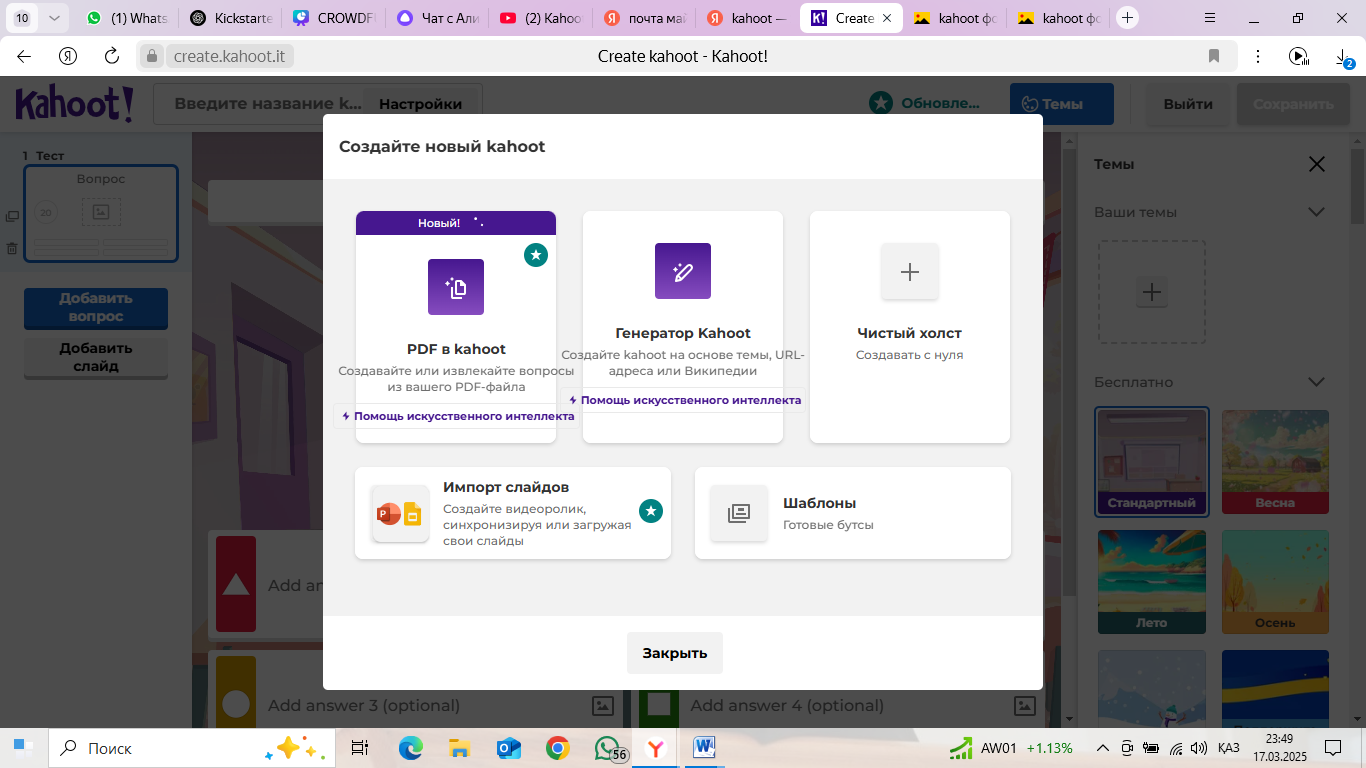This screenshot has height=768, width=1366.
Task: Open the browser three-dot menu
Action: coord(1258,56)
